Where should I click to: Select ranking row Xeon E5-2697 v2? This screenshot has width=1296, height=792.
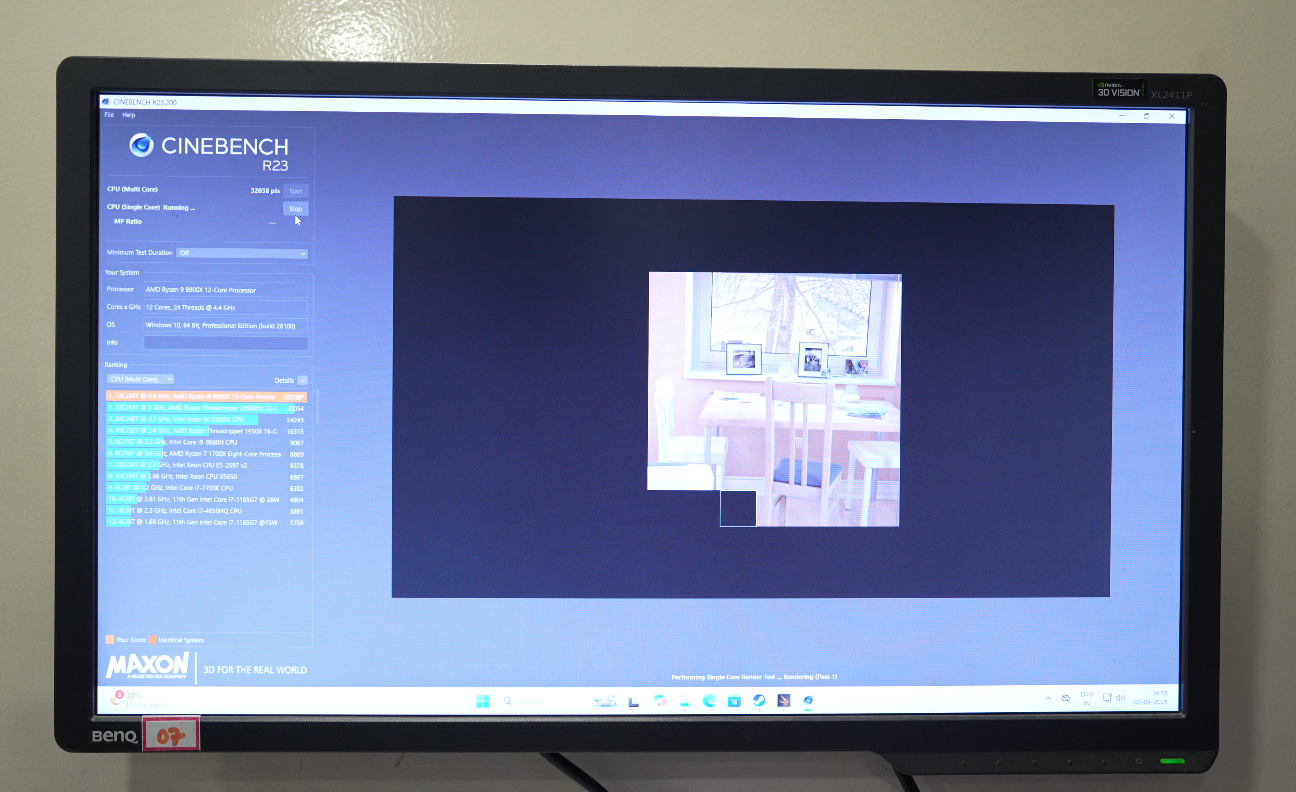coord(207,465)
